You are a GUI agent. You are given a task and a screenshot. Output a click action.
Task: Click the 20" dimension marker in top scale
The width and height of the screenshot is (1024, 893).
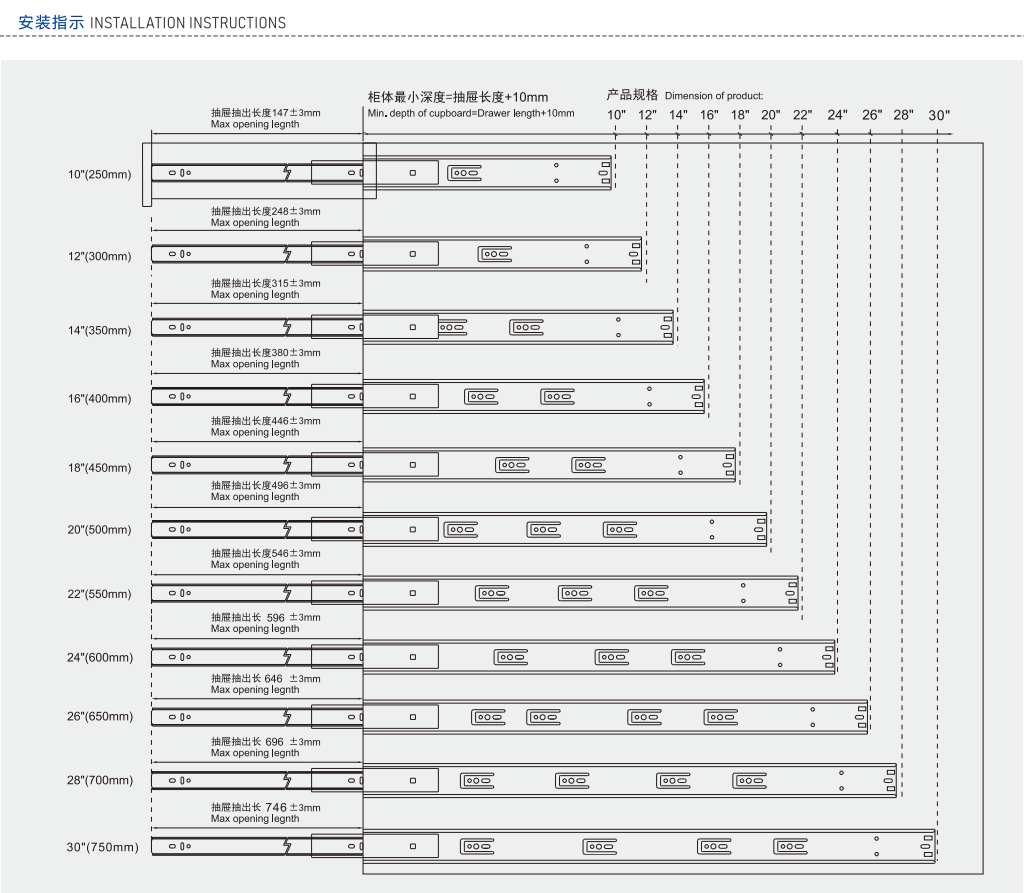pos(770,115)
